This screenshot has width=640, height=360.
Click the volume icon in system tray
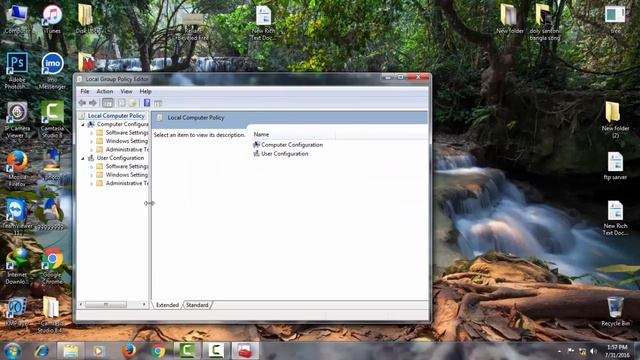tap(593, 351)
